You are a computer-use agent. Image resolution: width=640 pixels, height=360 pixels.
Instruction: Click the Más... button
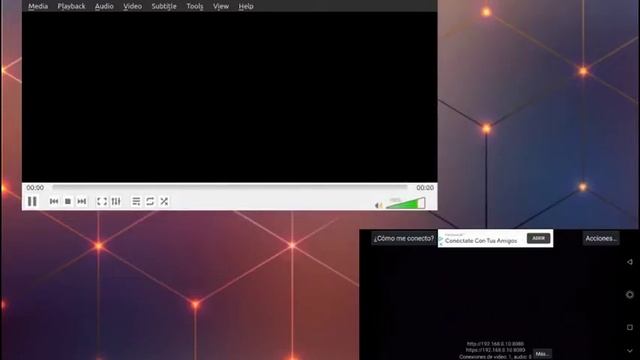click(542, 354)
